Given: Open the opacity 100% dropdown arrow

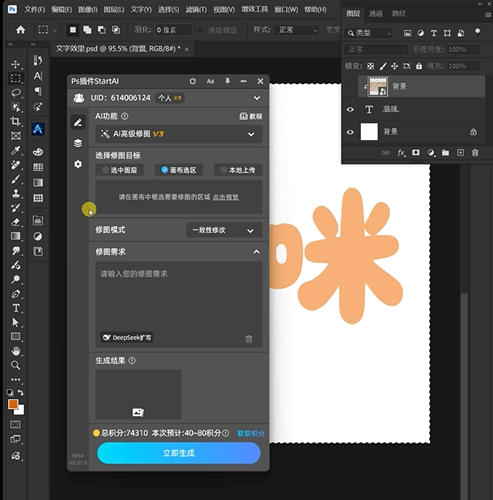Looking at the screenshot, I should coord(476,50).
